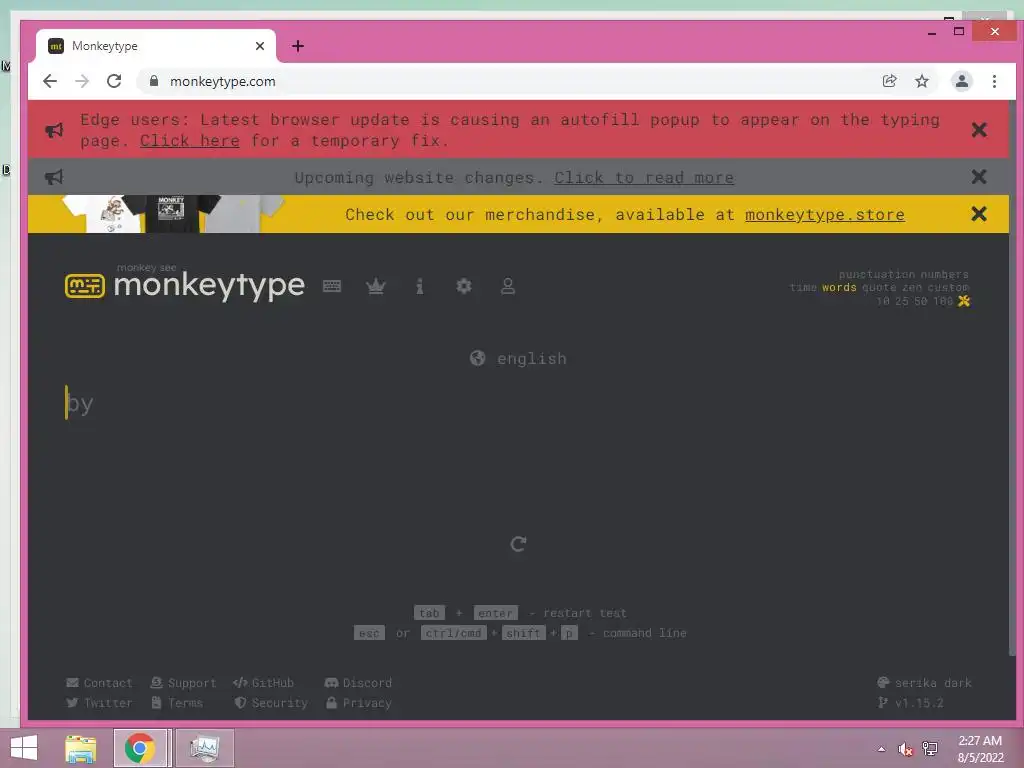Select custom test mode

coord(948,287)
